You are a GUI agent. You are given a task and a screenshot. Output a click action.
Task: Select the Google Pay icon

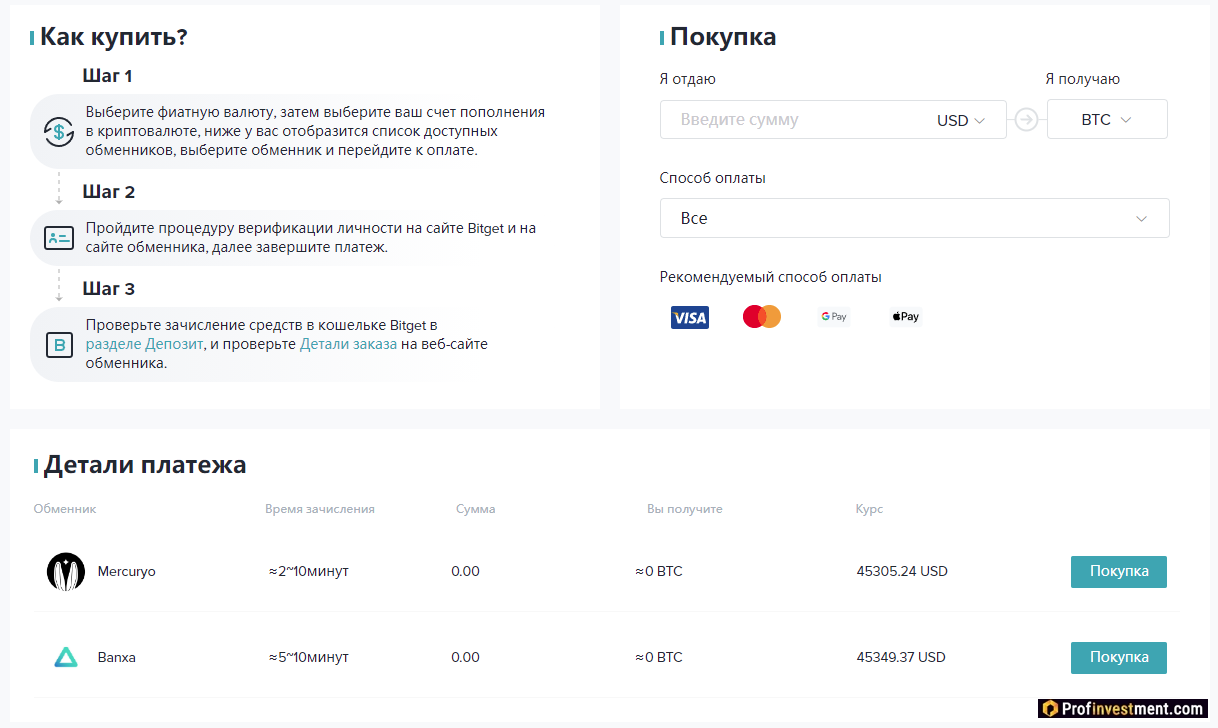tap(833, 317)
